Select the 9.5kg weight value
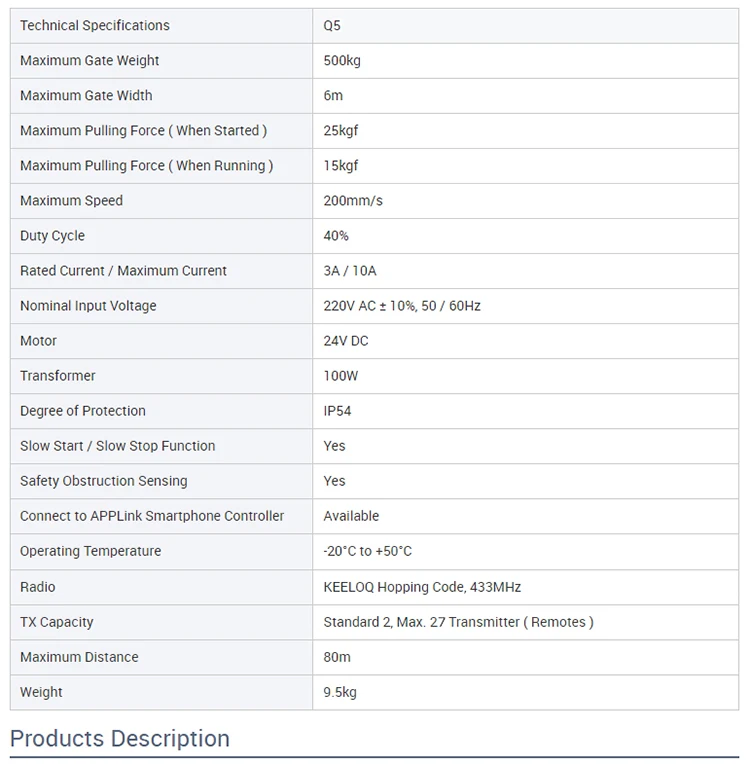Screen dimensions: 750x764 pos(340,691)
